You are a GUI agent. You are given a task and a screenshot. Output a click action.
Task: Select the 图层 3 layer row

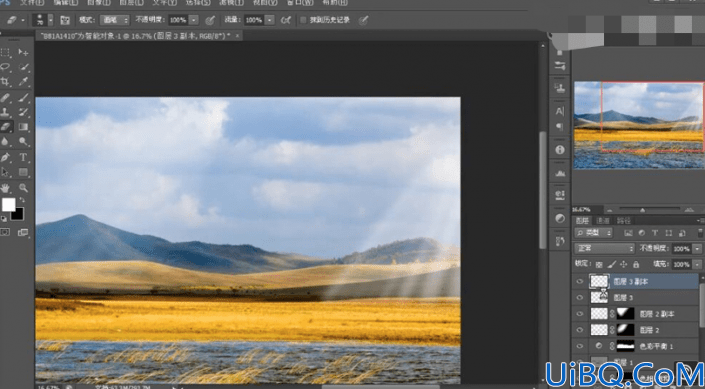[636, 297]
